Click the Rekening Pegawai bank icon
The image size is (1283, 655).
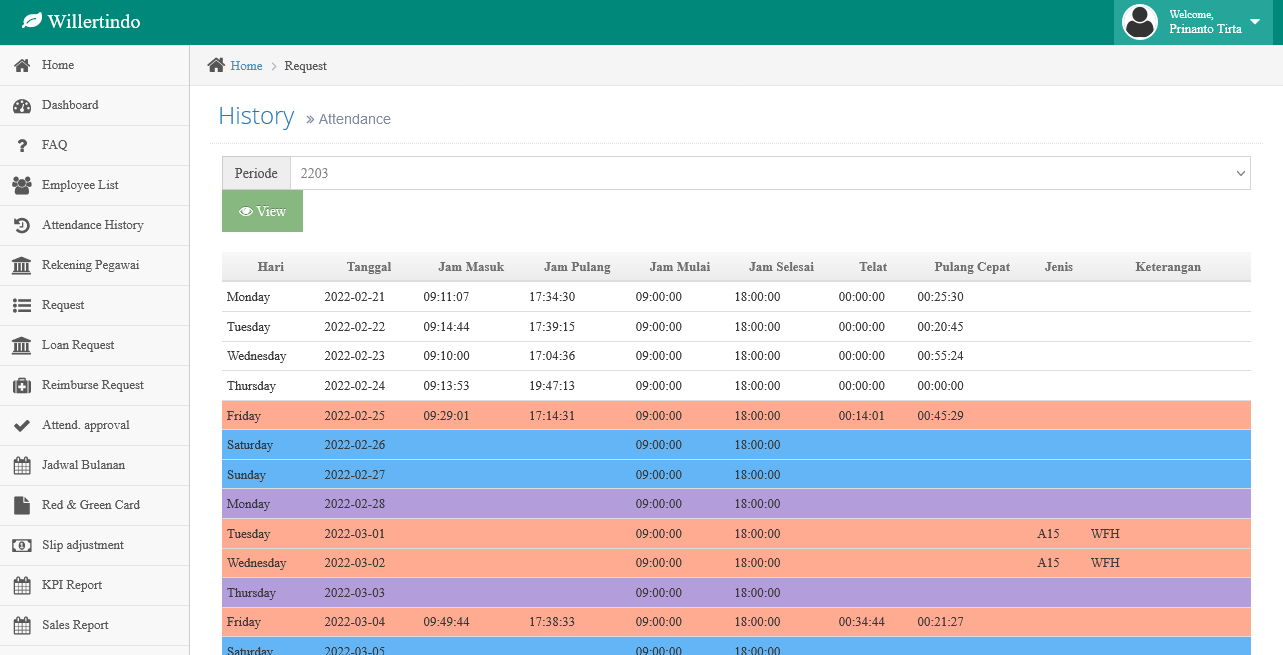click(21, 265)
